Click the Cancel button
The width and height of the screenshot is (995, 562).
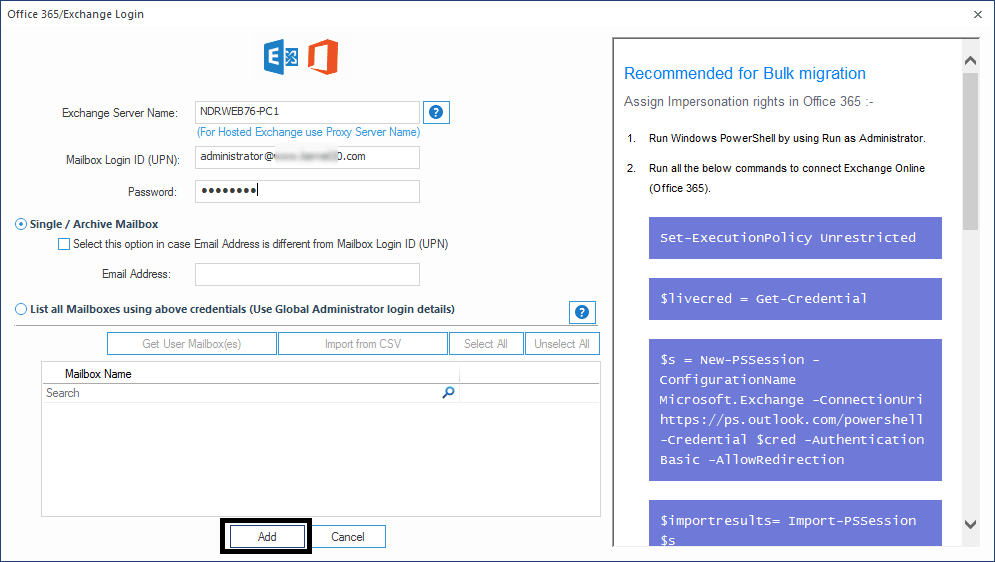pyautogui.click(x=348, y=537)
